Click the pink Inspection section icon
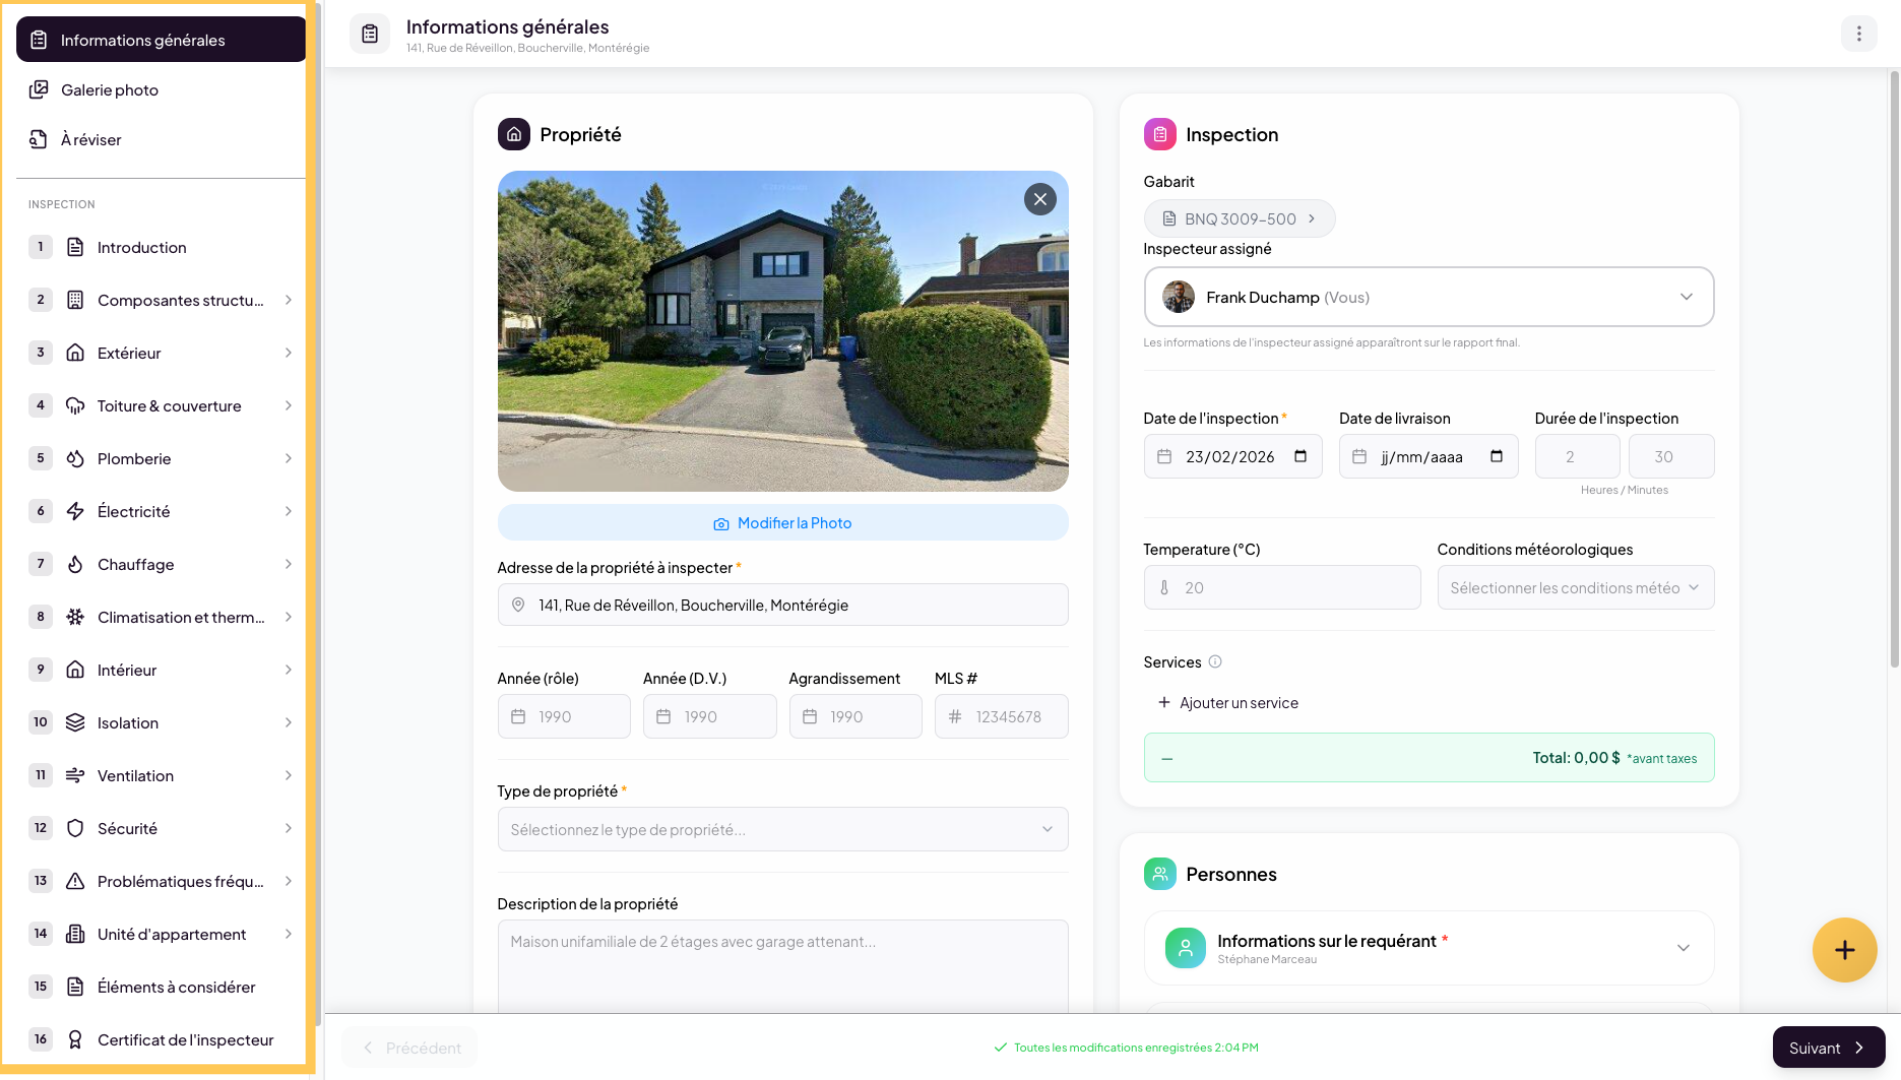This screenshot has width=1901, height=1080. coord(1160,134)
